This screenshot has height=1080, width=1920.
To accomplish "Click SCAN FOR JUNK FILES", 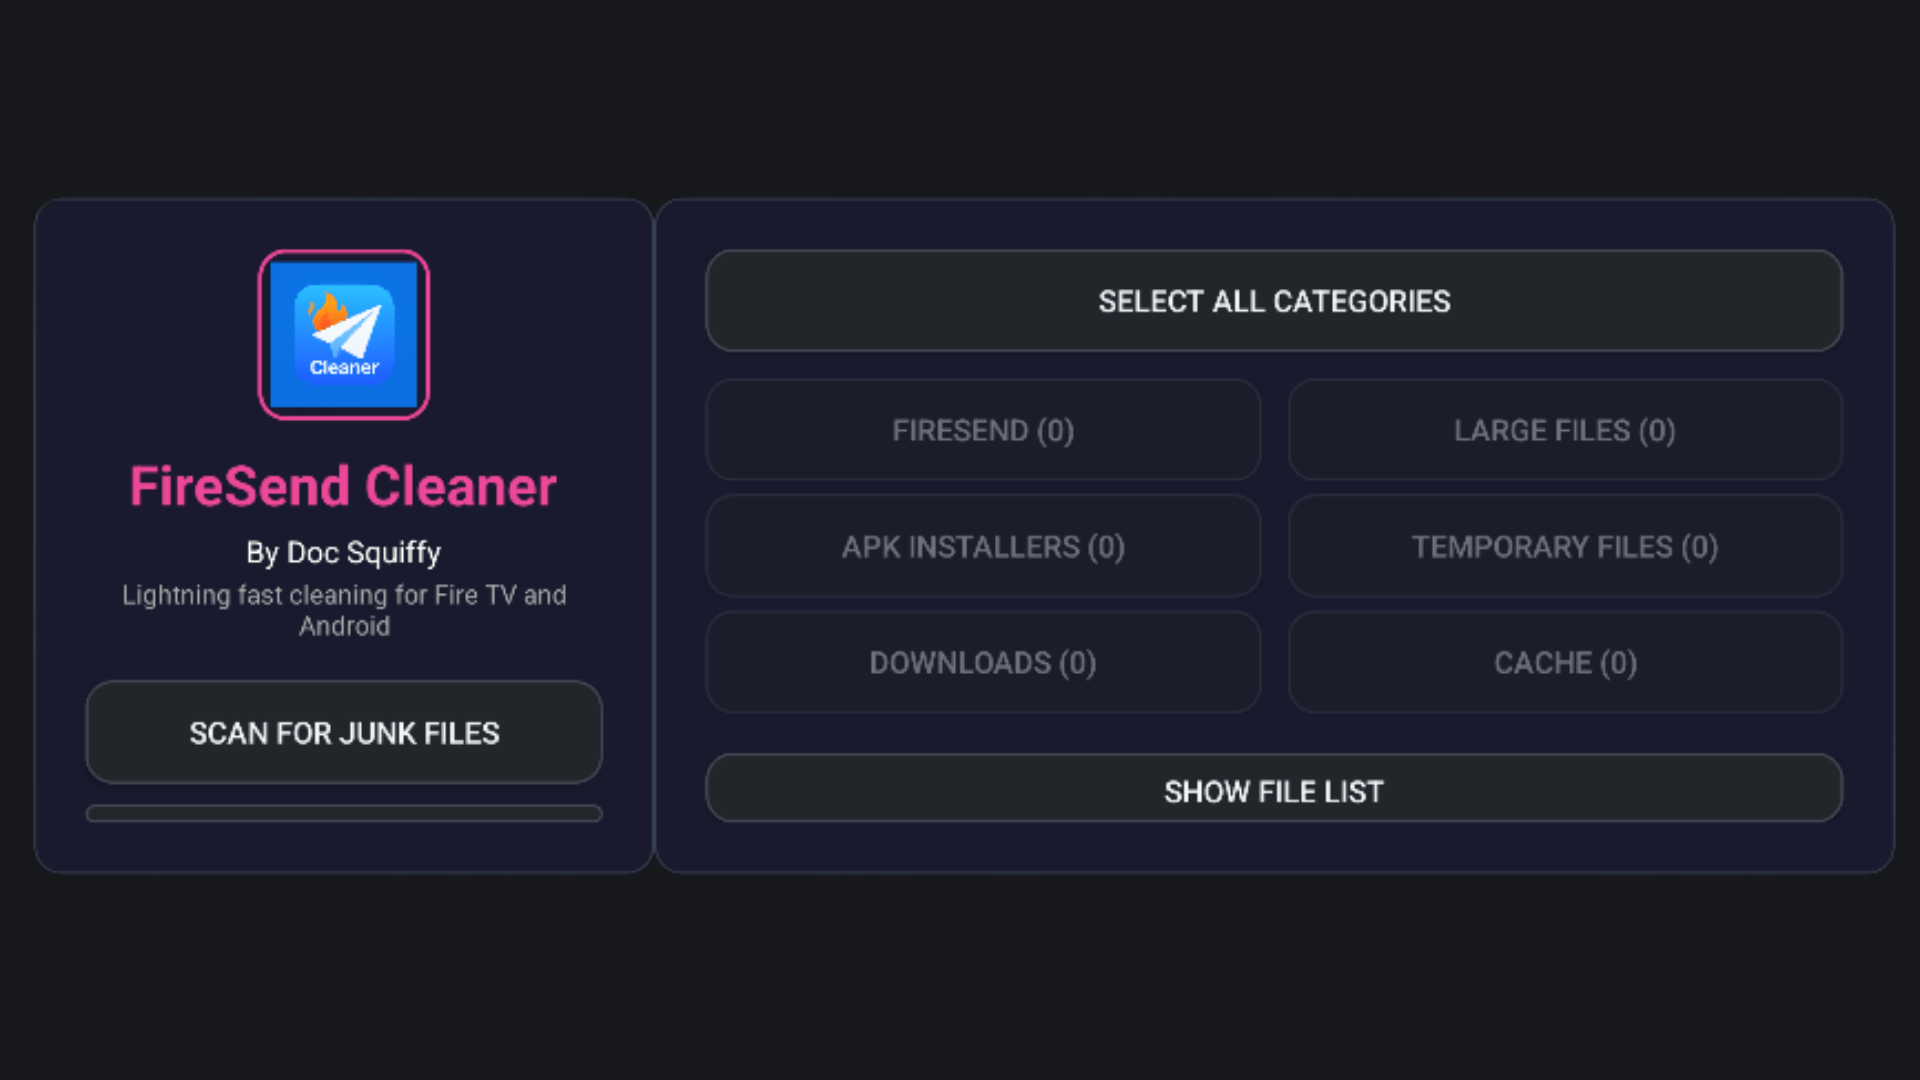I will coord(344,732).
